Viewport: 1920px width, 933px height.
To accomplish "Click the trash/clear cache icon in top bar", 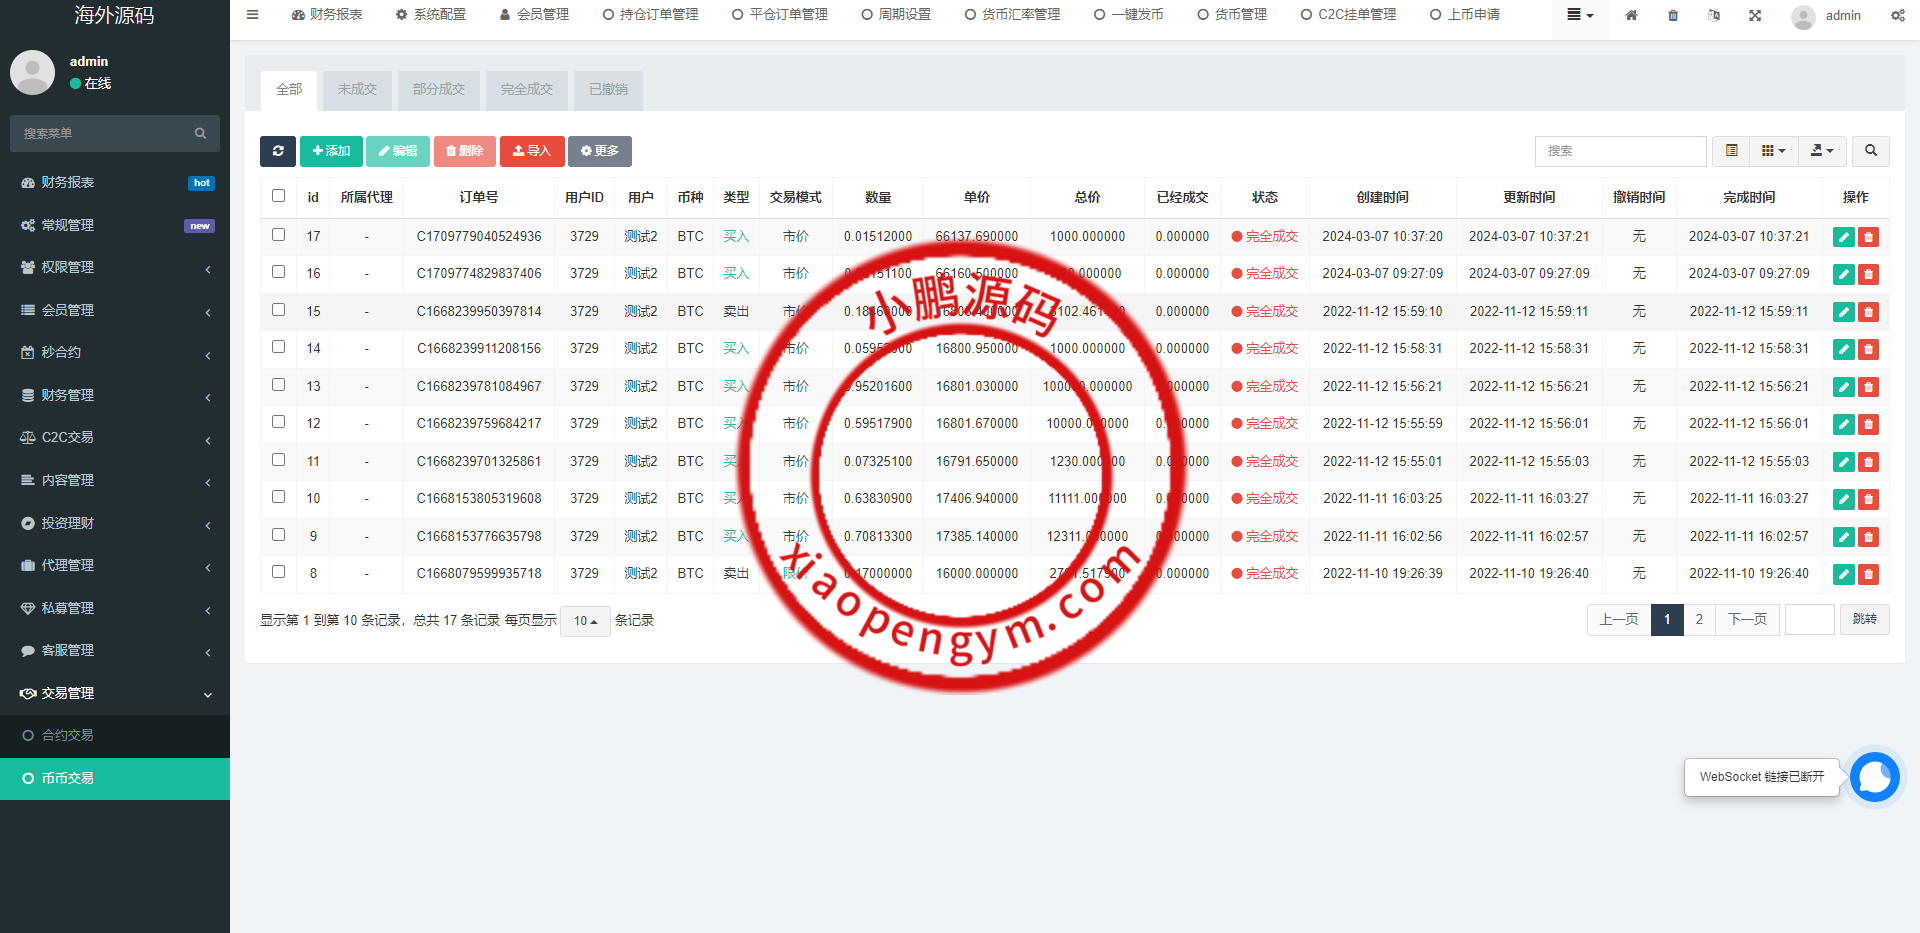I will coord(1672,15).
